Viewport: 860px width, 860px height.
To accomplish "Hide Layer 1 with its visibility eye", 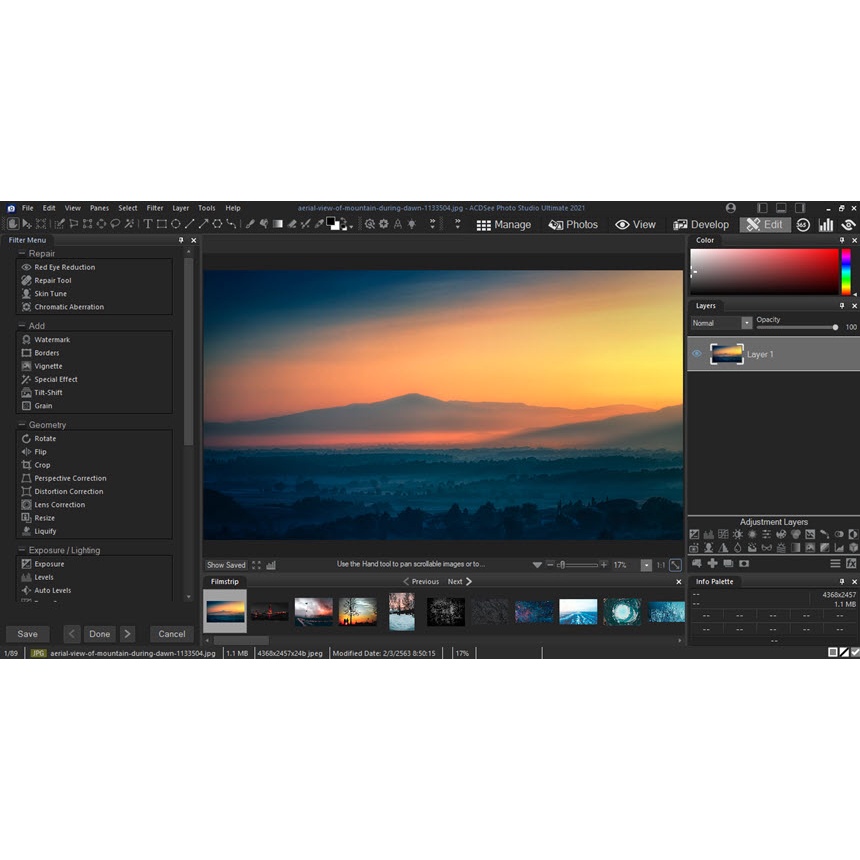I will click(x=697, y=354).
